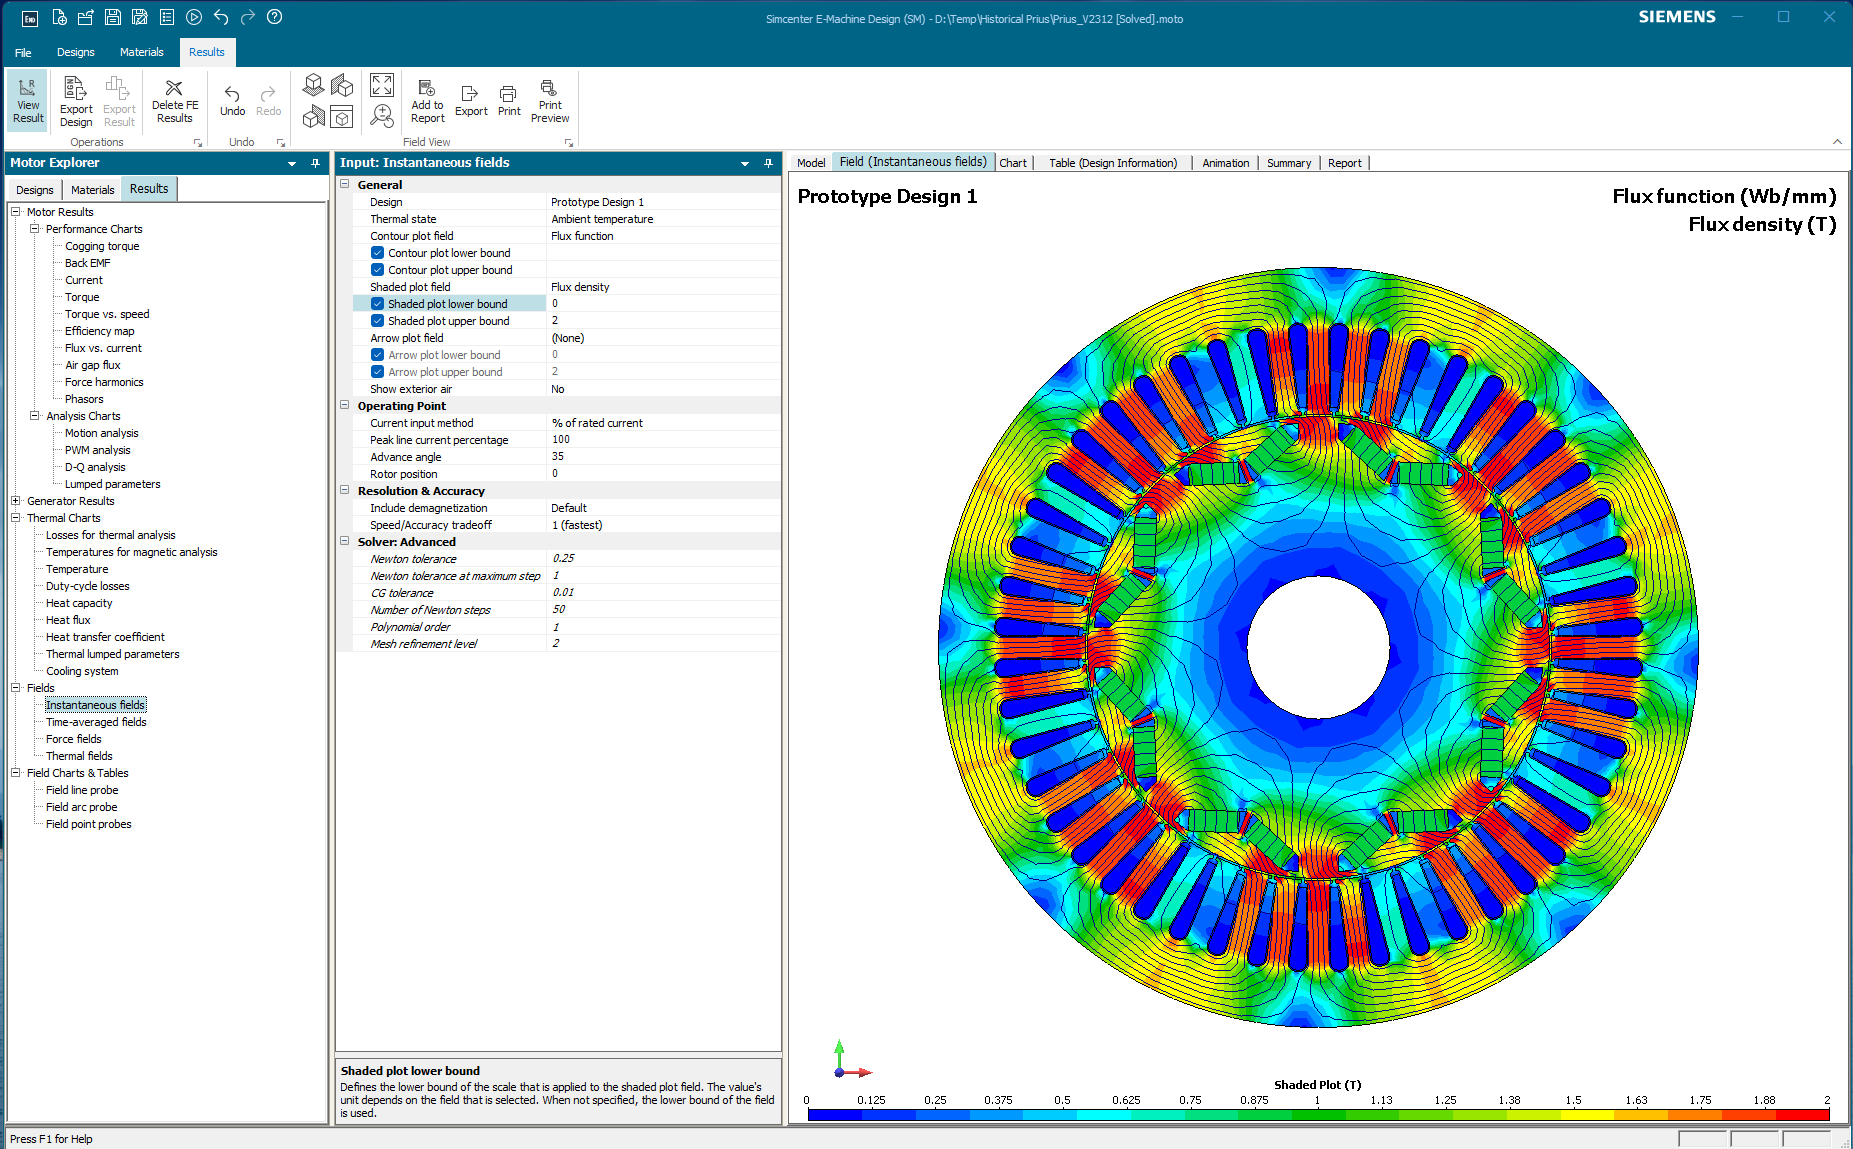Screen dimensions: 1853x1149
Task: Open Field line probe in the tree
Action: pos(82,790)
